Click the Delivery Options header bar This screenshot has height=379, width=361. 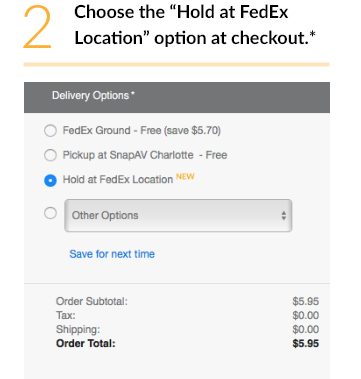click(177, 97)
